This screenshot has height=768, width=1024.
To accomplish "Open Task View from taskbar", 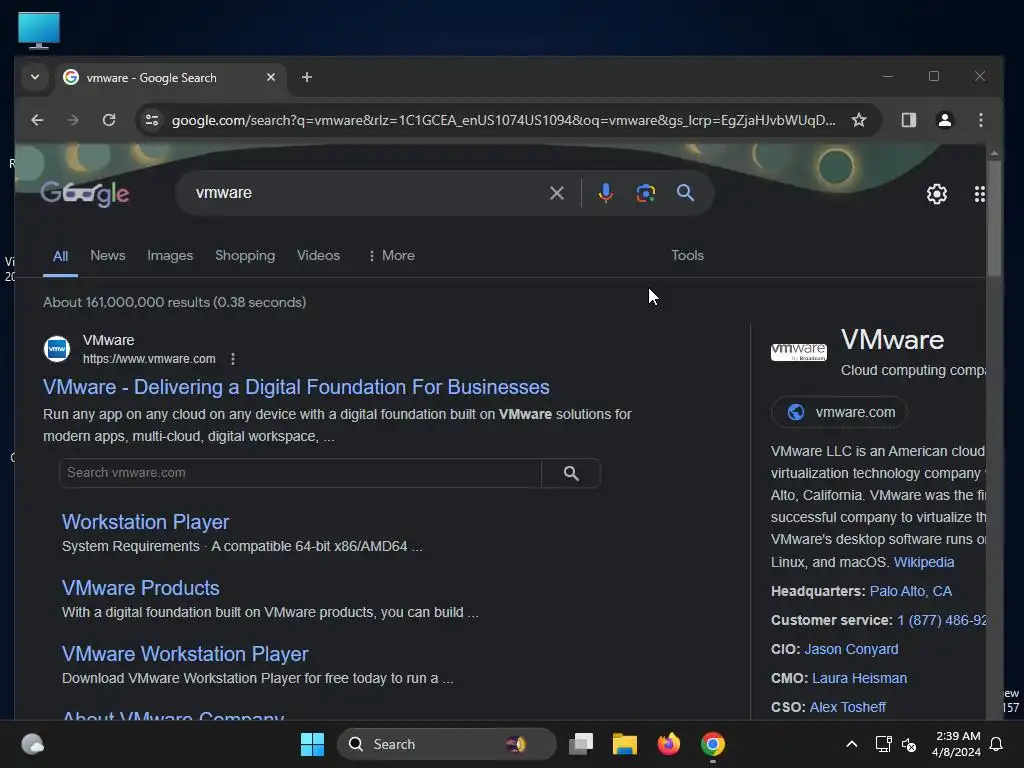I will point(581,744).
